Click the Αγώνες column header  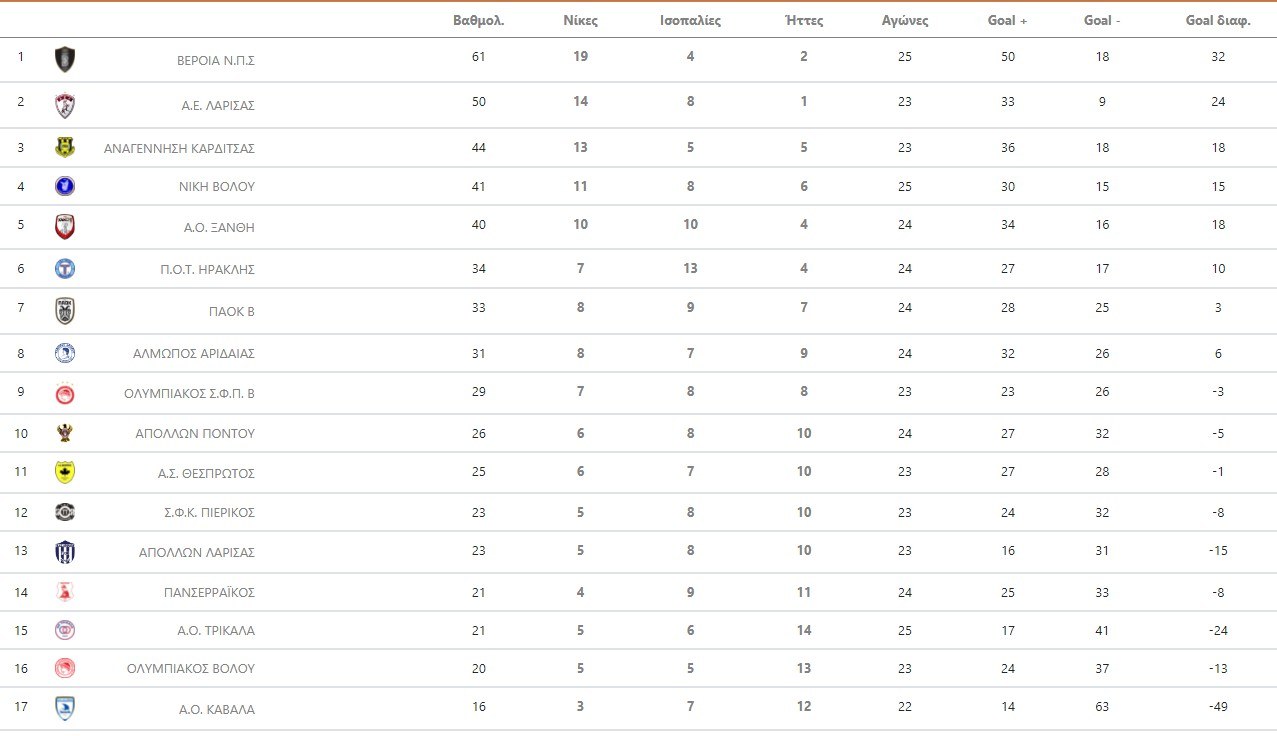(905, 20)
